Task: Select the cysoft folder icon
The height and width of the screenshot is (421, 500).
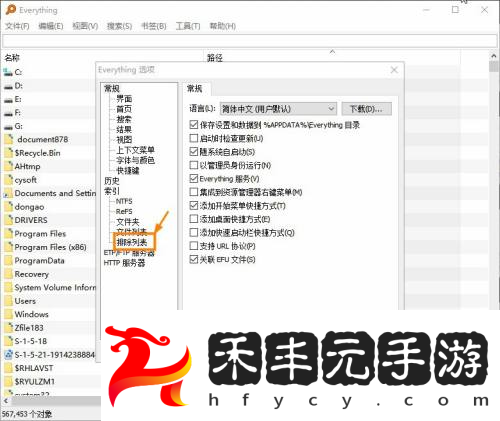Action: tap(9, 180)
